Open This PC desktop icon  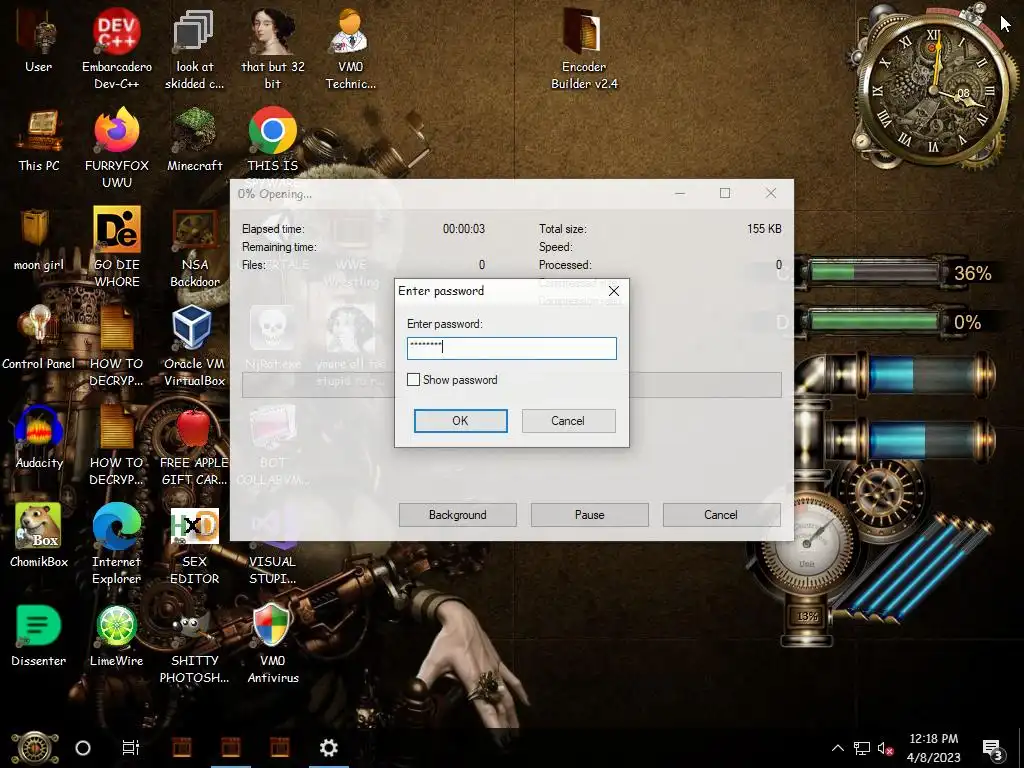coord(39,140)
